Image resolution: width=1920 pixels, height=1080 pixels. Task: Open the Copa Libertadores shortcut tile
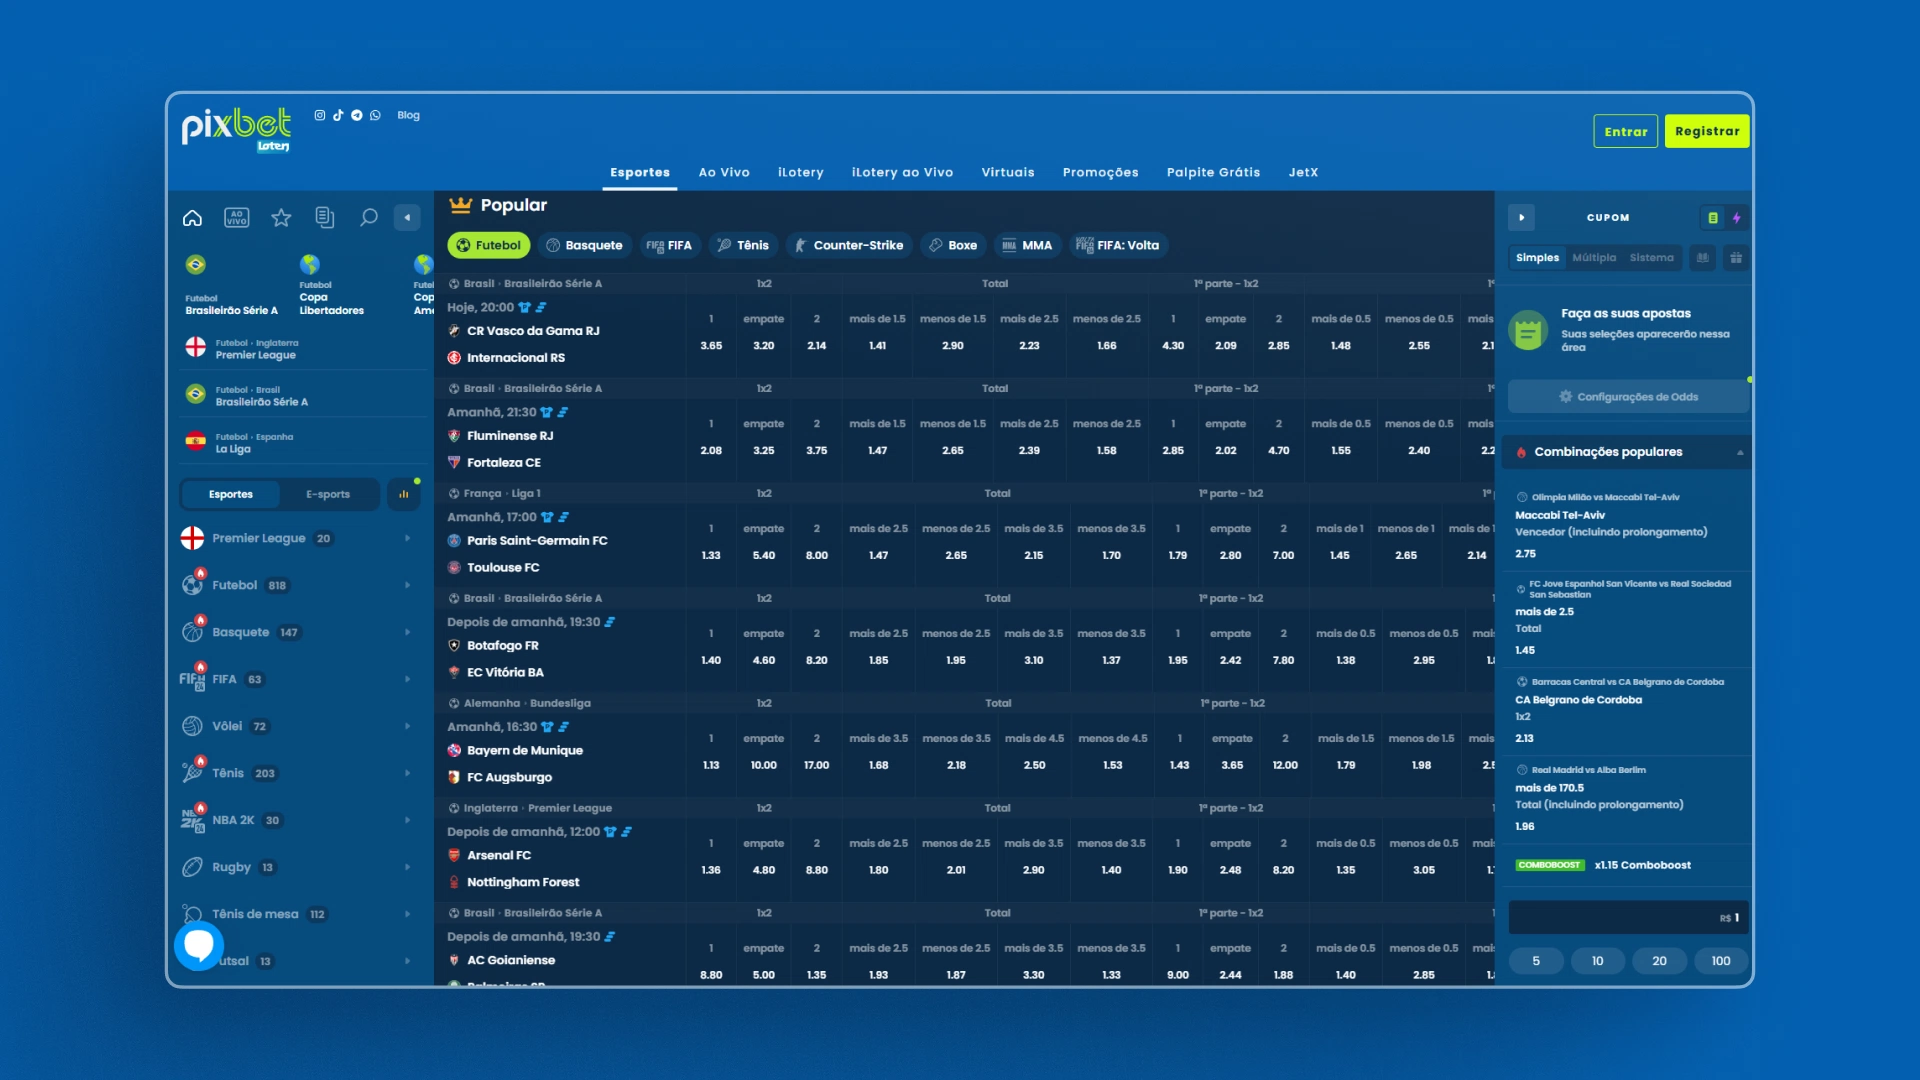point(332,285)
